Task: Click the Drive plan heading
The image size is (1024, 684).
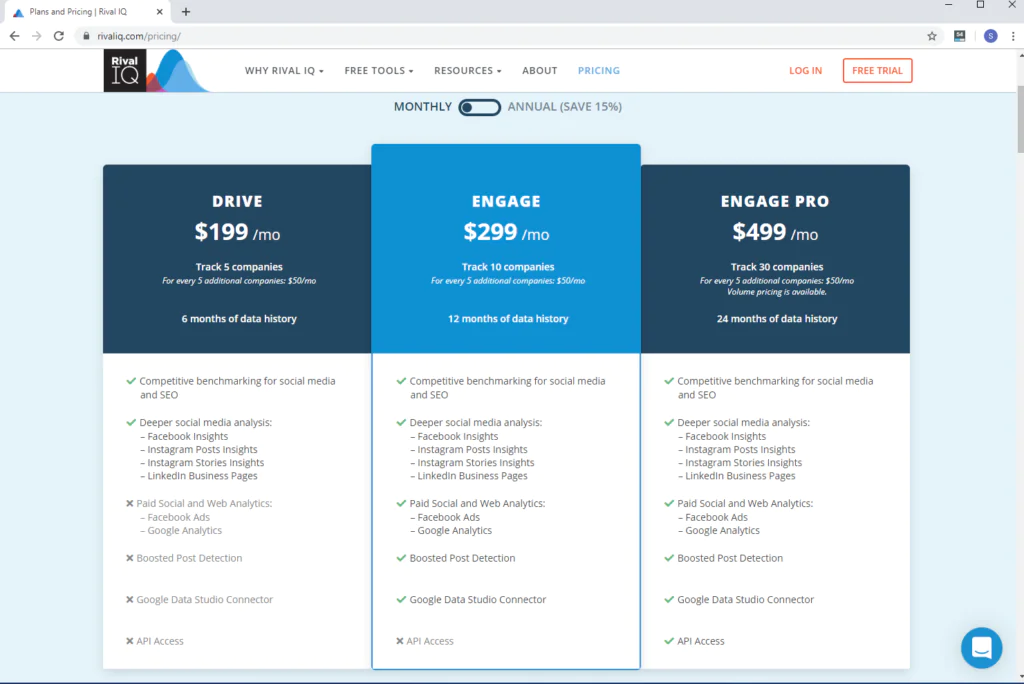Action: [237, 201]
